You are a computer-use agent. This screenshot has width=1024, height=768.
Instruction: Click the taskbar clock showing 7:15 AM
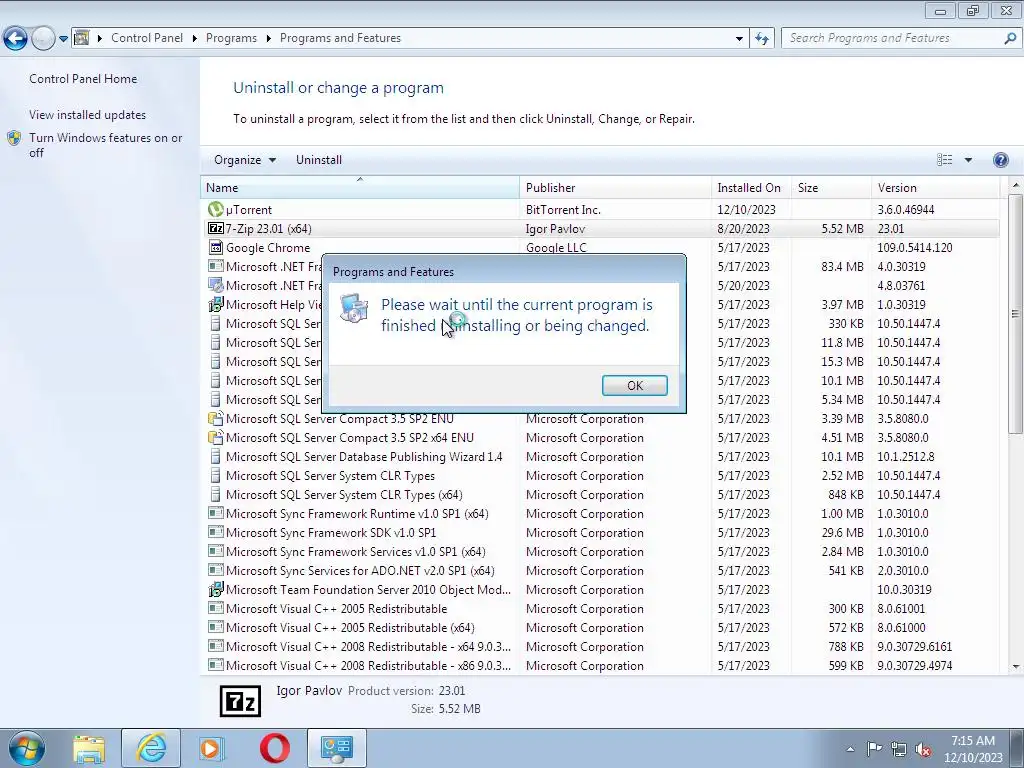pyautogui.click(x=972, y=749)
